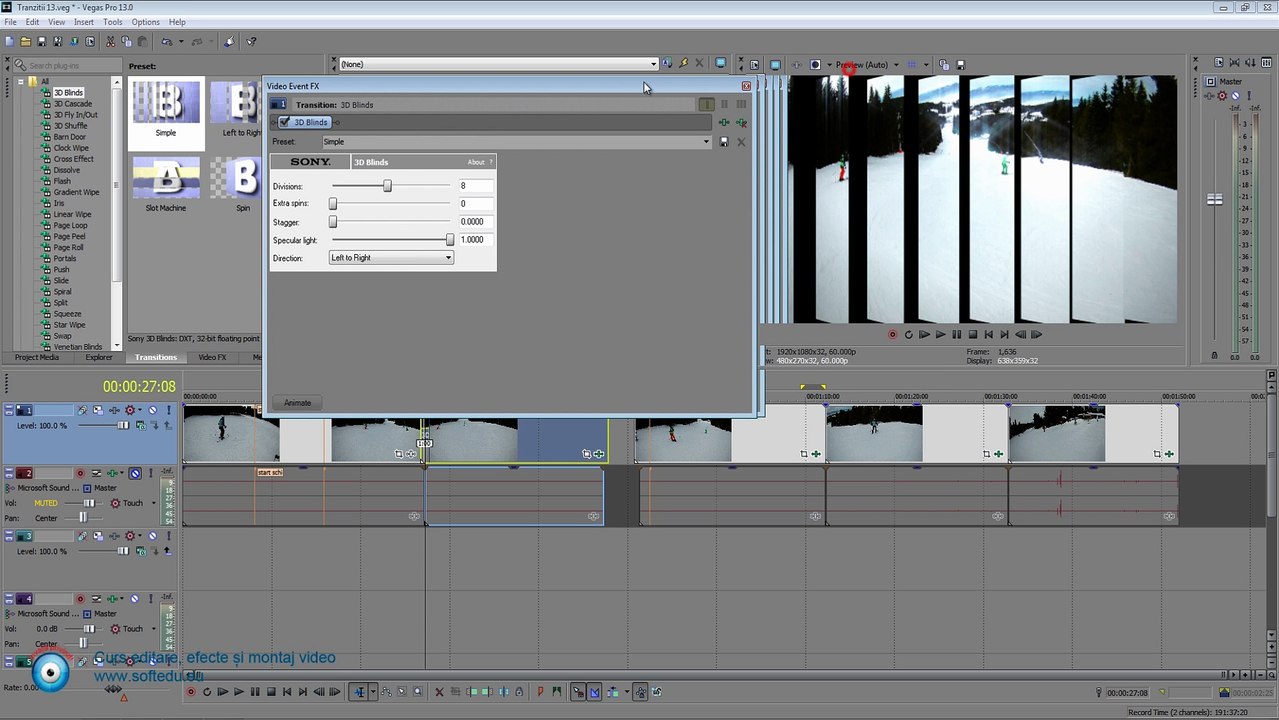Toggle Mute on video track 1
Viewport: 1279px width, 720px height.
153,410
